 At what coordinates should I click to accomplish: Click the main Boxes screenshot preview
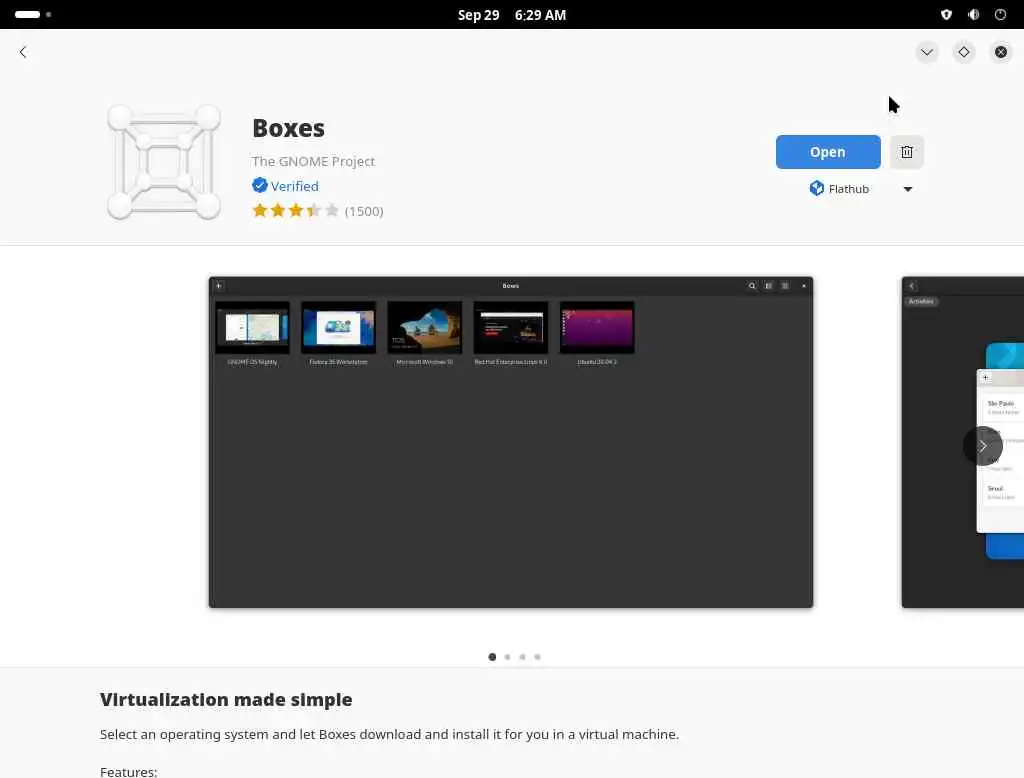click(511, 442)
